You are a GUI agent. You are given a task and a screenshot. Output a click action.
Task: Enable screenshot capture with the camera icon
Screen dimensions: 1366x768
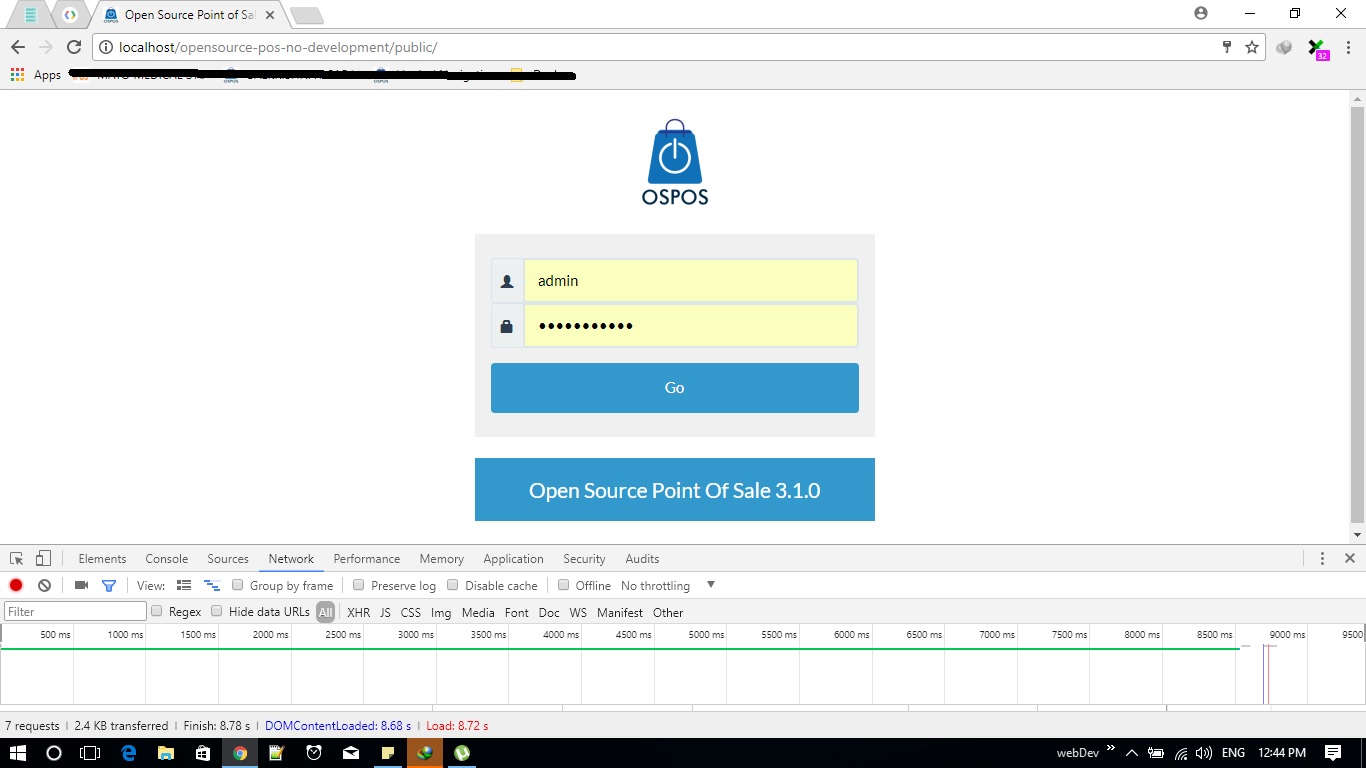81,585
